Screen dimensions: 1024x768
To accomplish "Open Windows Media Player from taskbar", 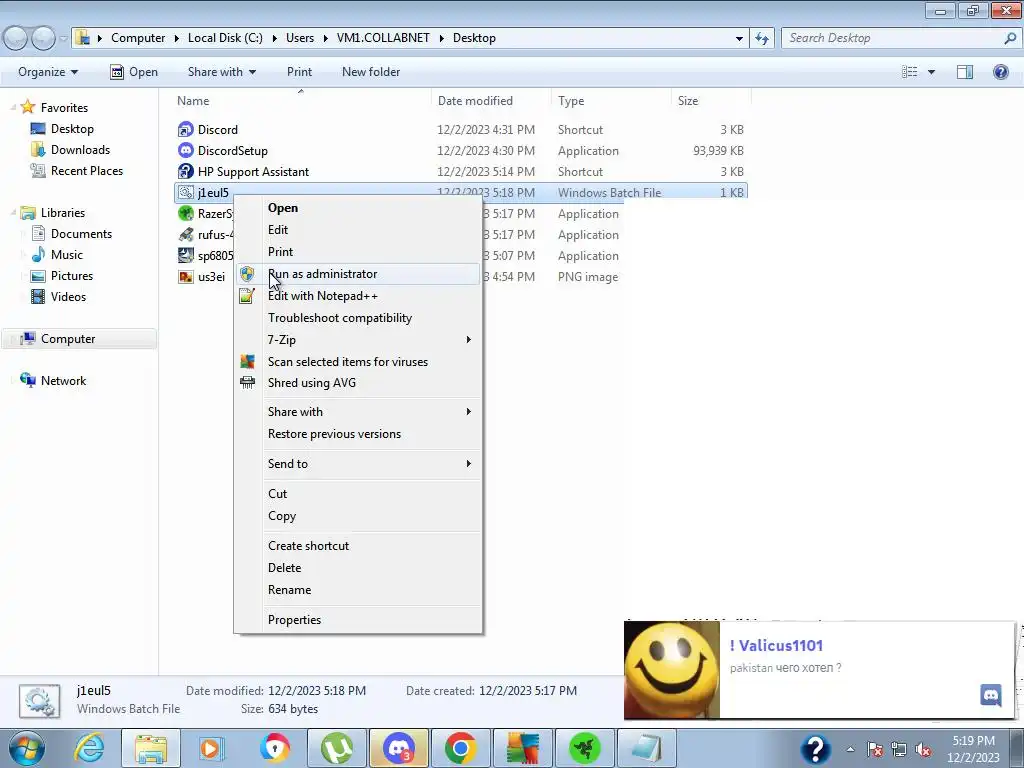I will click(x=212, y=748).
